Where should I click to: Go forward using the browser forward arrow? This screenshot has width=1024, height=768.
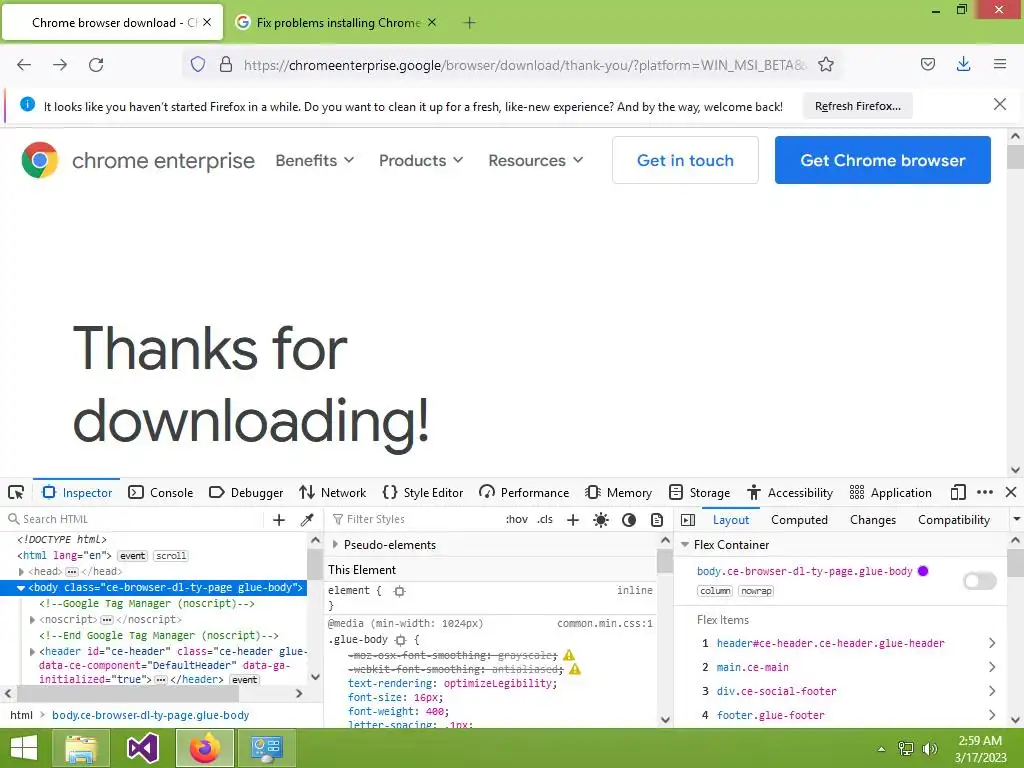pos(60,65)
